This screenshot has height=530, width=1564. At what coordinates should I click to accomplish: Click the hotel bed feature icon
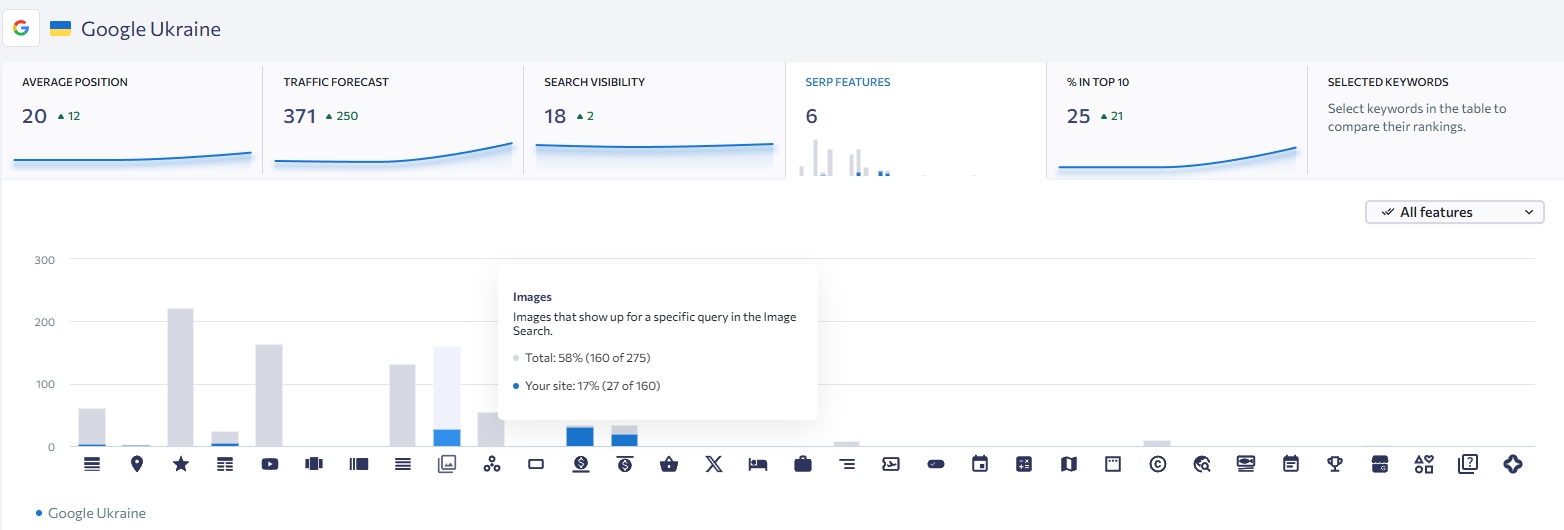758,464
